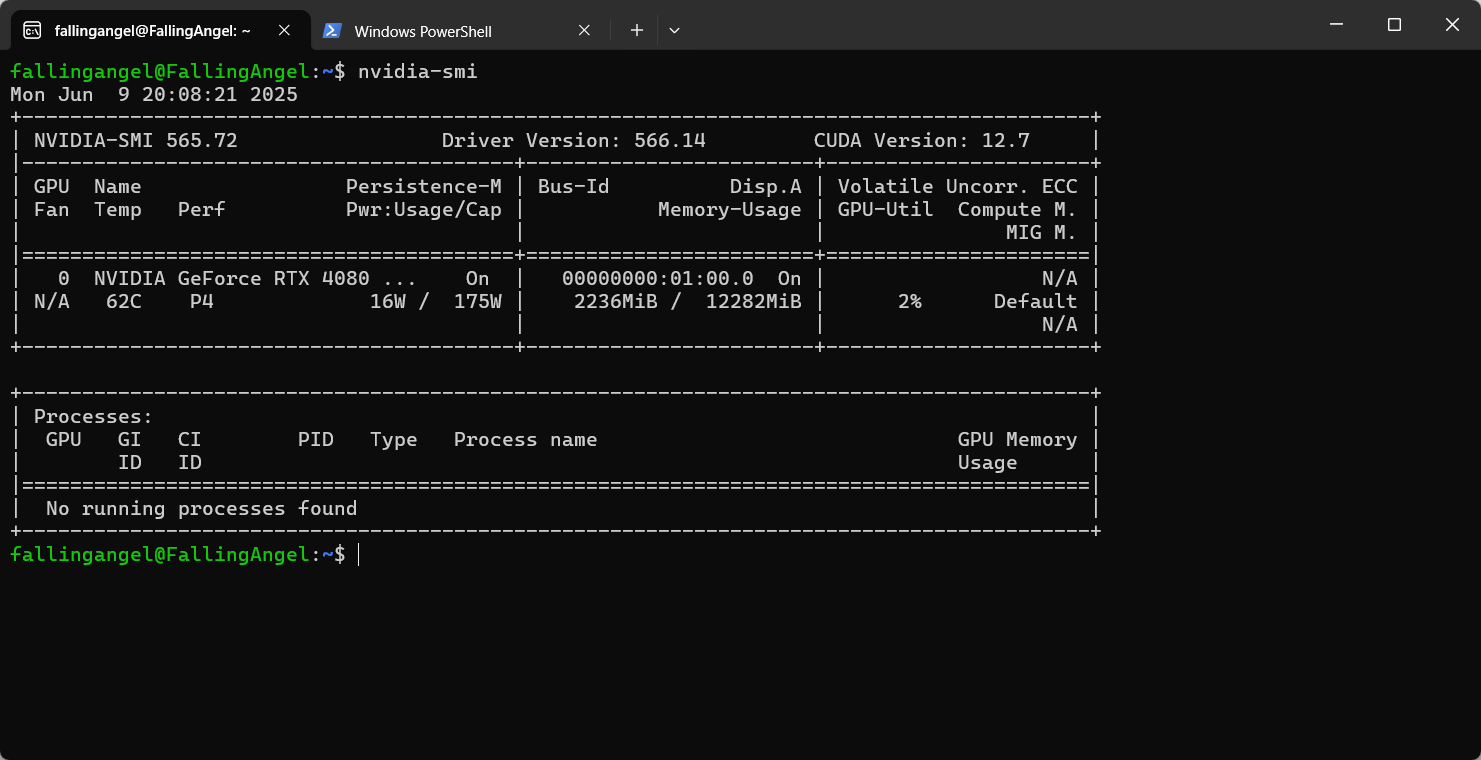The height and width of the screenshot is (760, 1481).
Task: Minimize the terminal window
Action: click(1335, 24)
